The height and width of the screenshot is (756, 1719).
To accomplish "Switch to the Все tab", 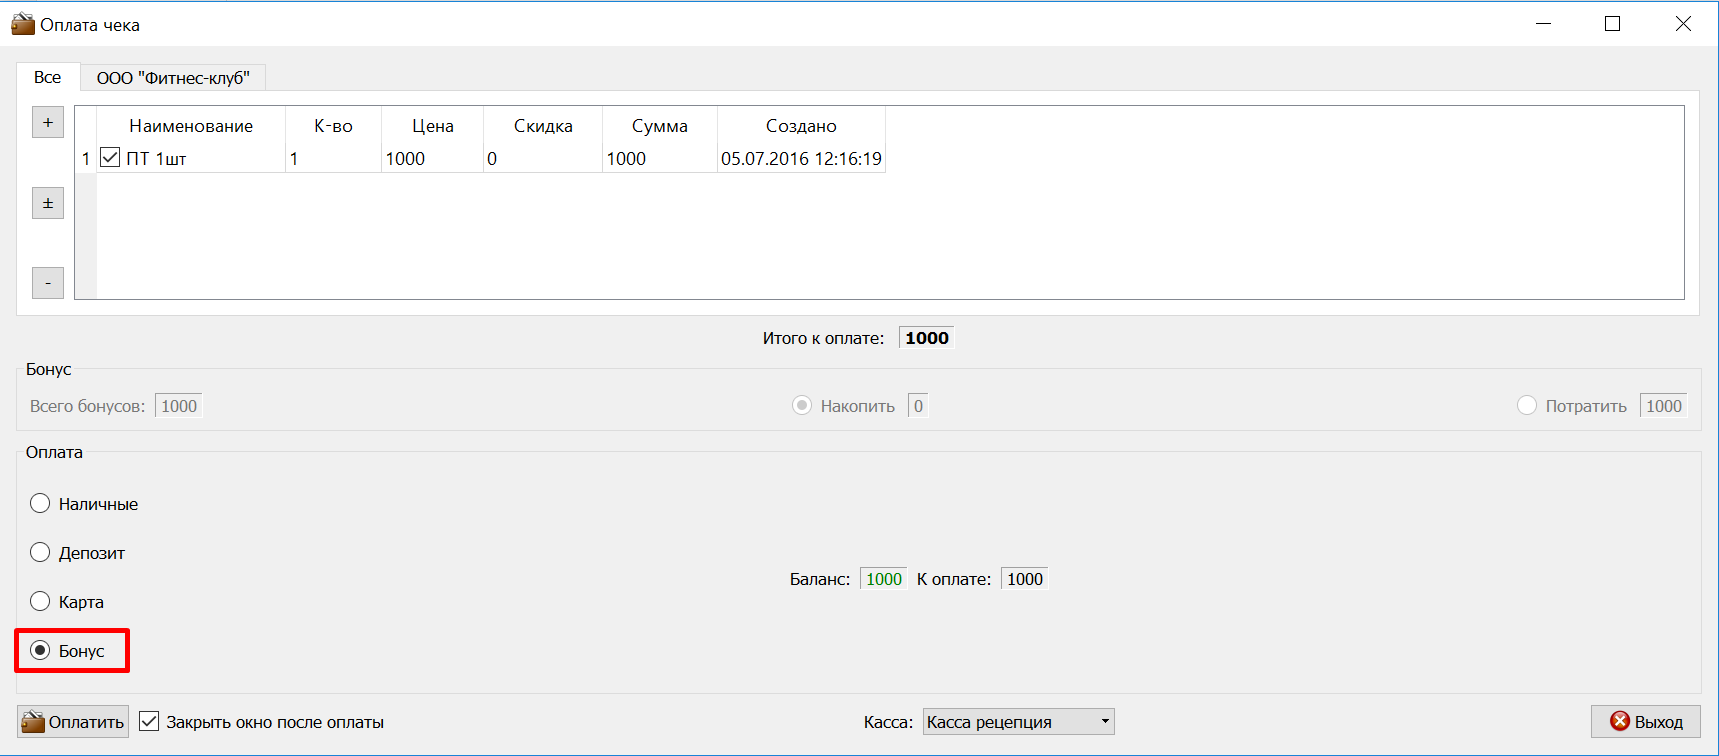I will point(47,77).
